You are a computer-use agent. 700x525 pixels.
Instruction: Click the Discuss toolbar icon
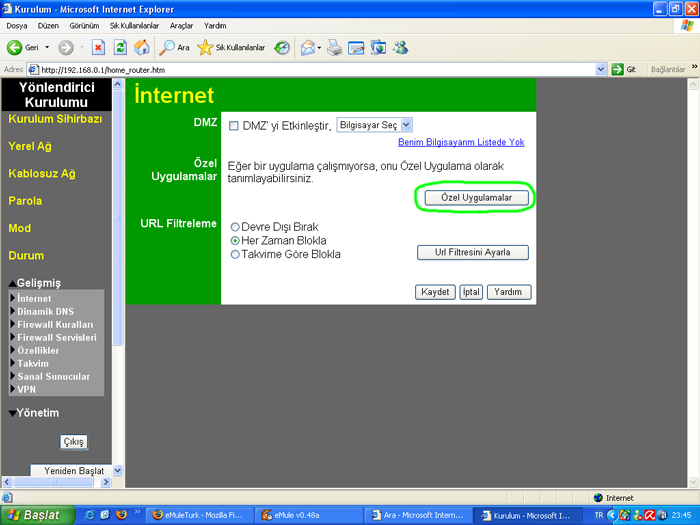click(378, 47)
